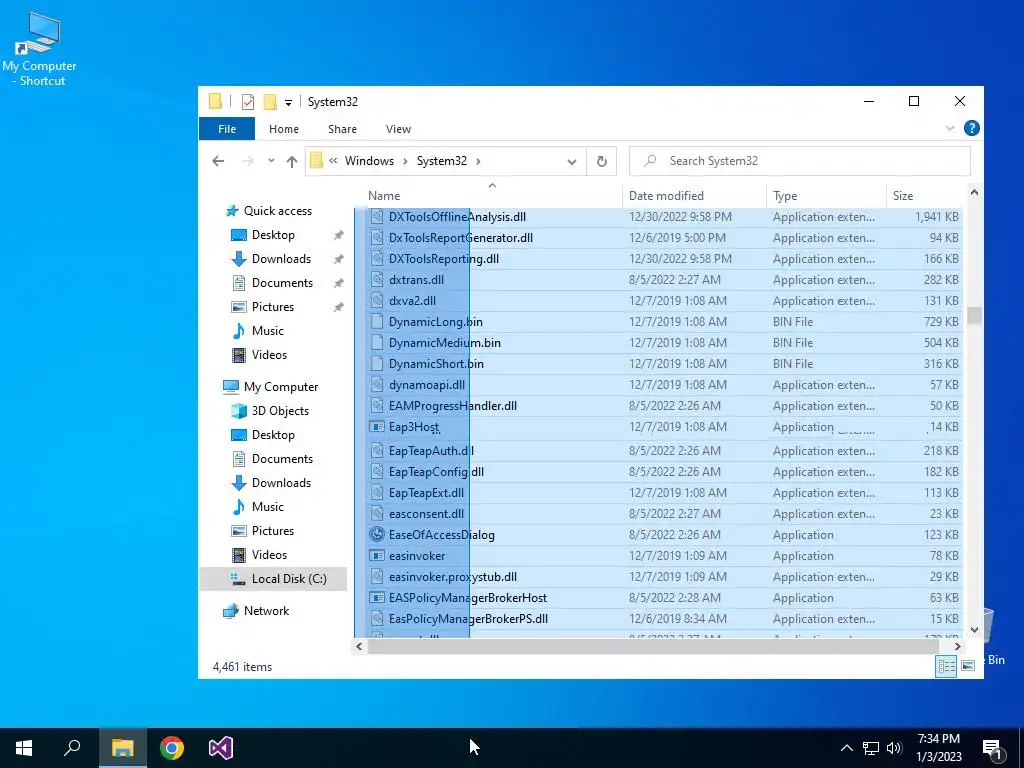This screenshot has height=768, width=1024.
Task: Click the scroll up arrow of file list
Action: tap(974, 193)
